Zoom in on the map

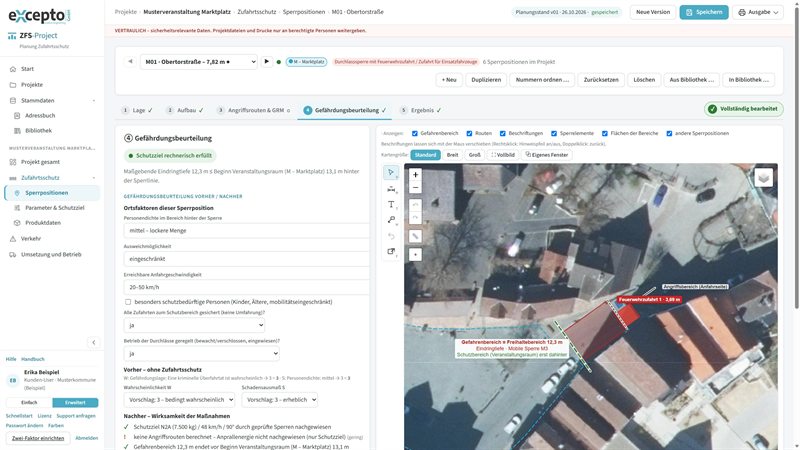415,174
